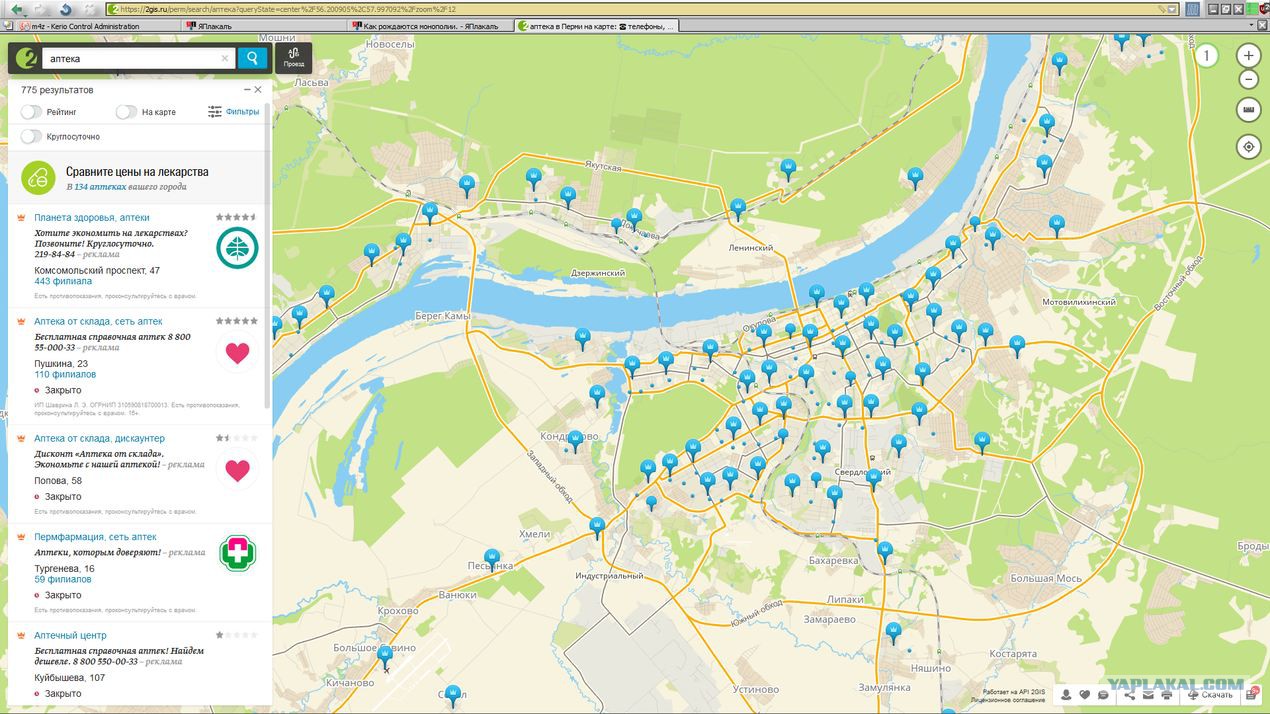Locate my position on map

tap(1248, 147)
